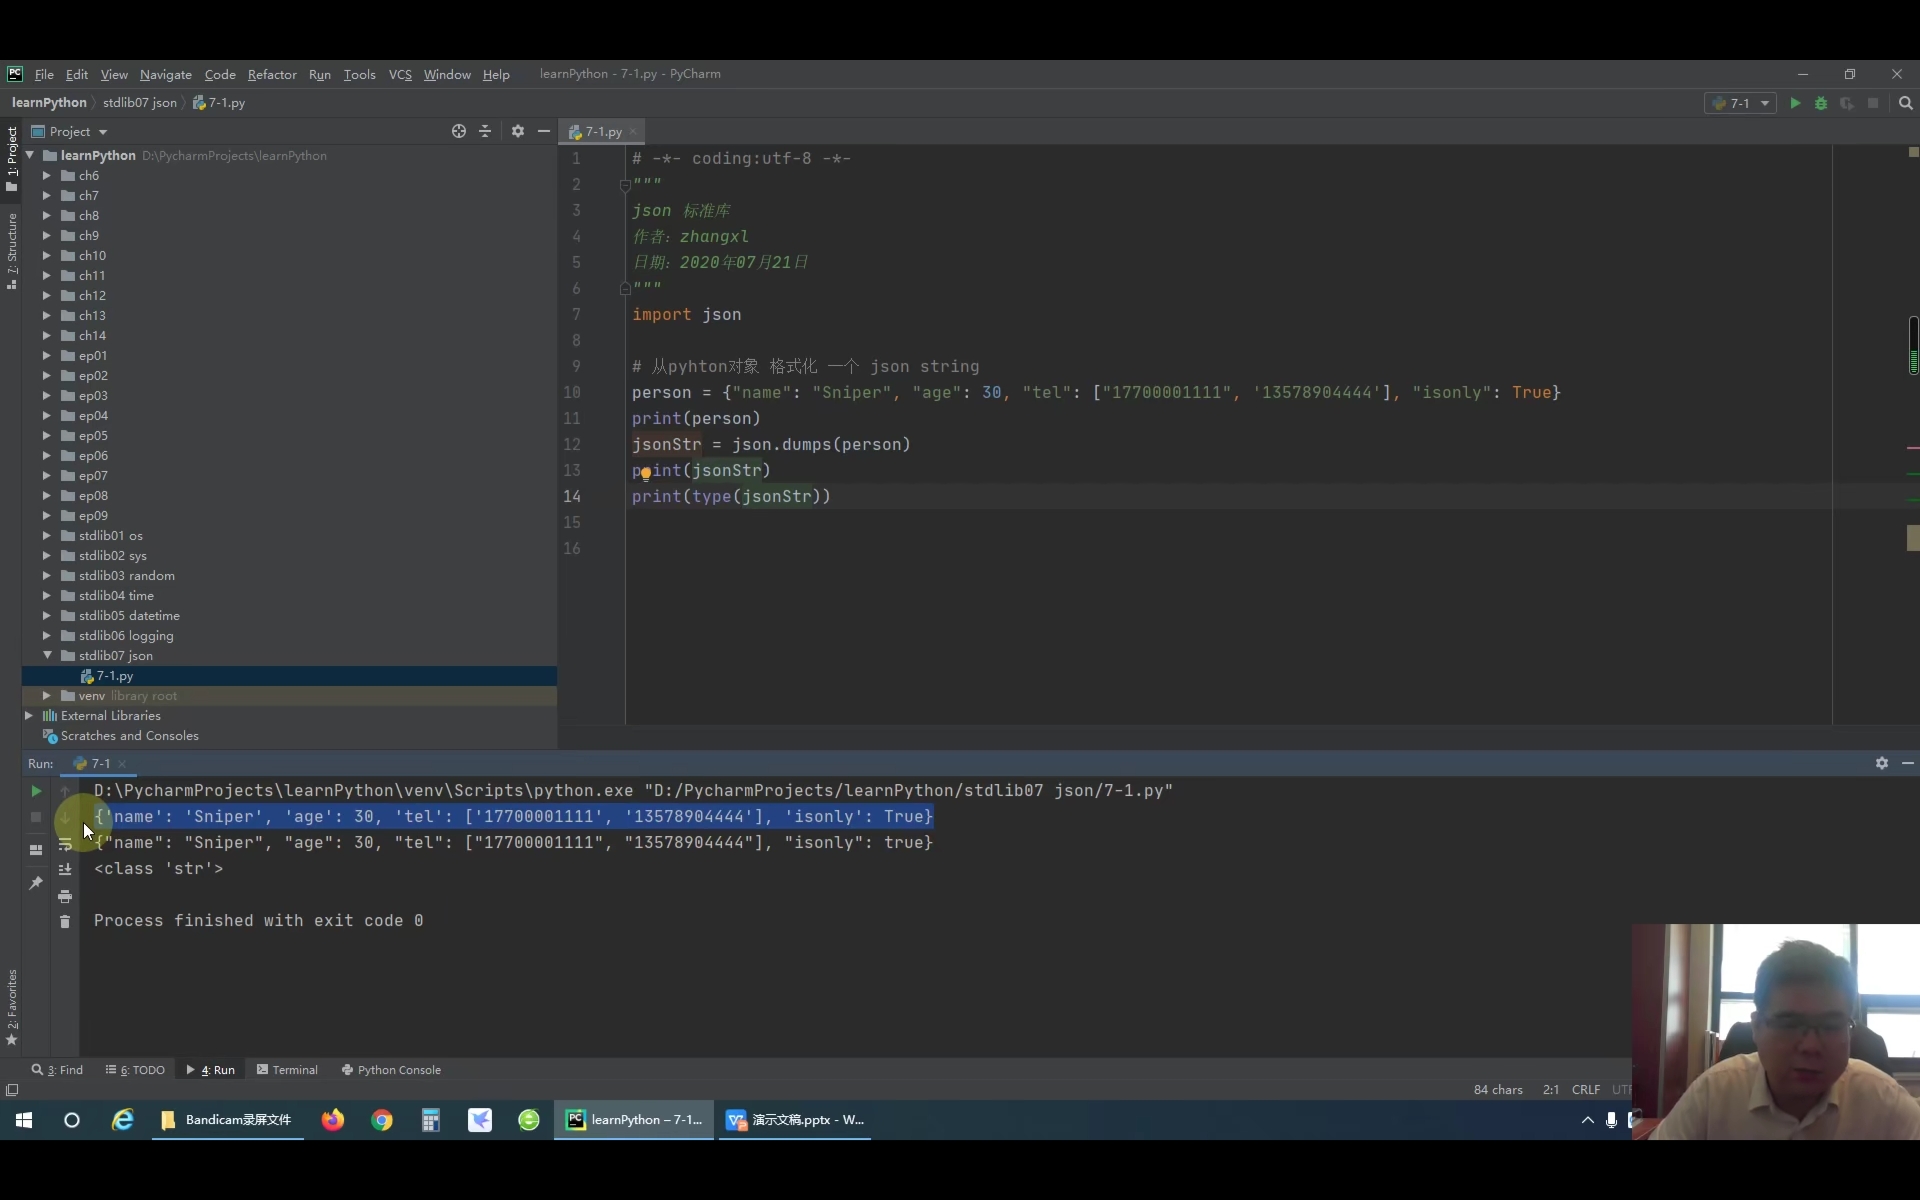
Task: Clear run output with trash icon
Action: point(65,922)
